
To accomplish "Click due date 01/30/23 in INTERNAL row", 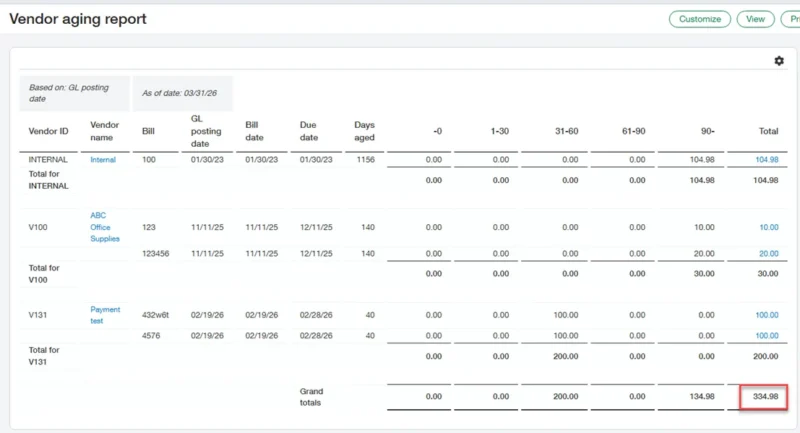I will (316, 160).
